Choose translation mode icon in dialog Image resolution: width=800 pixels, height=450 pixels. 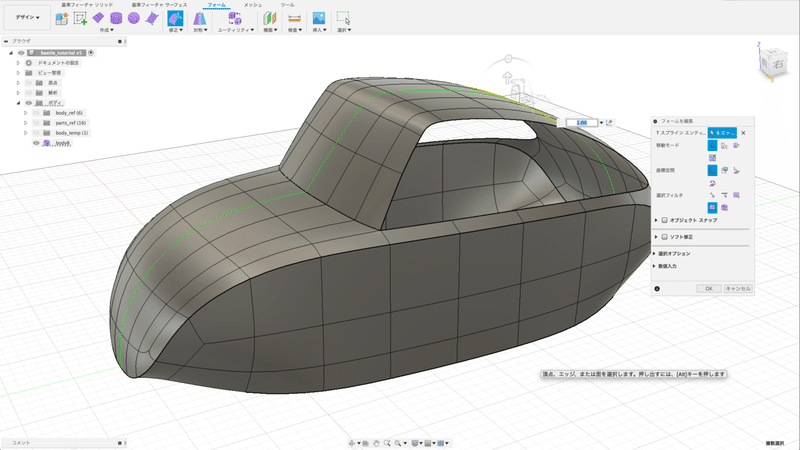pyautogui.click(x=724, y=145)
